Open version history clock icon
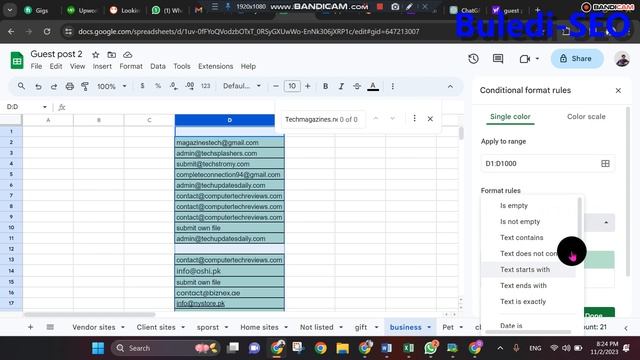This screenshot has width=640, height=360. (473, 59)
